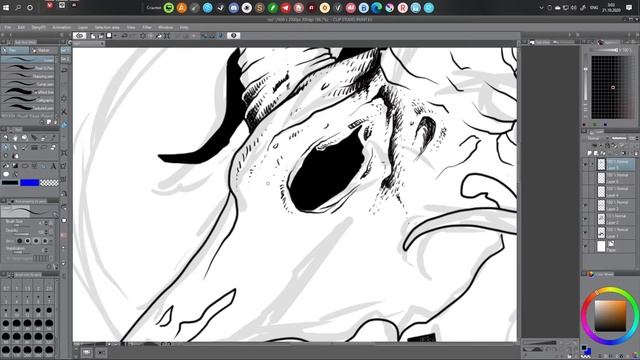The height and width of the screenshot is (360, 640).
Task: Open the Window menu
Action: pos(165,27)
